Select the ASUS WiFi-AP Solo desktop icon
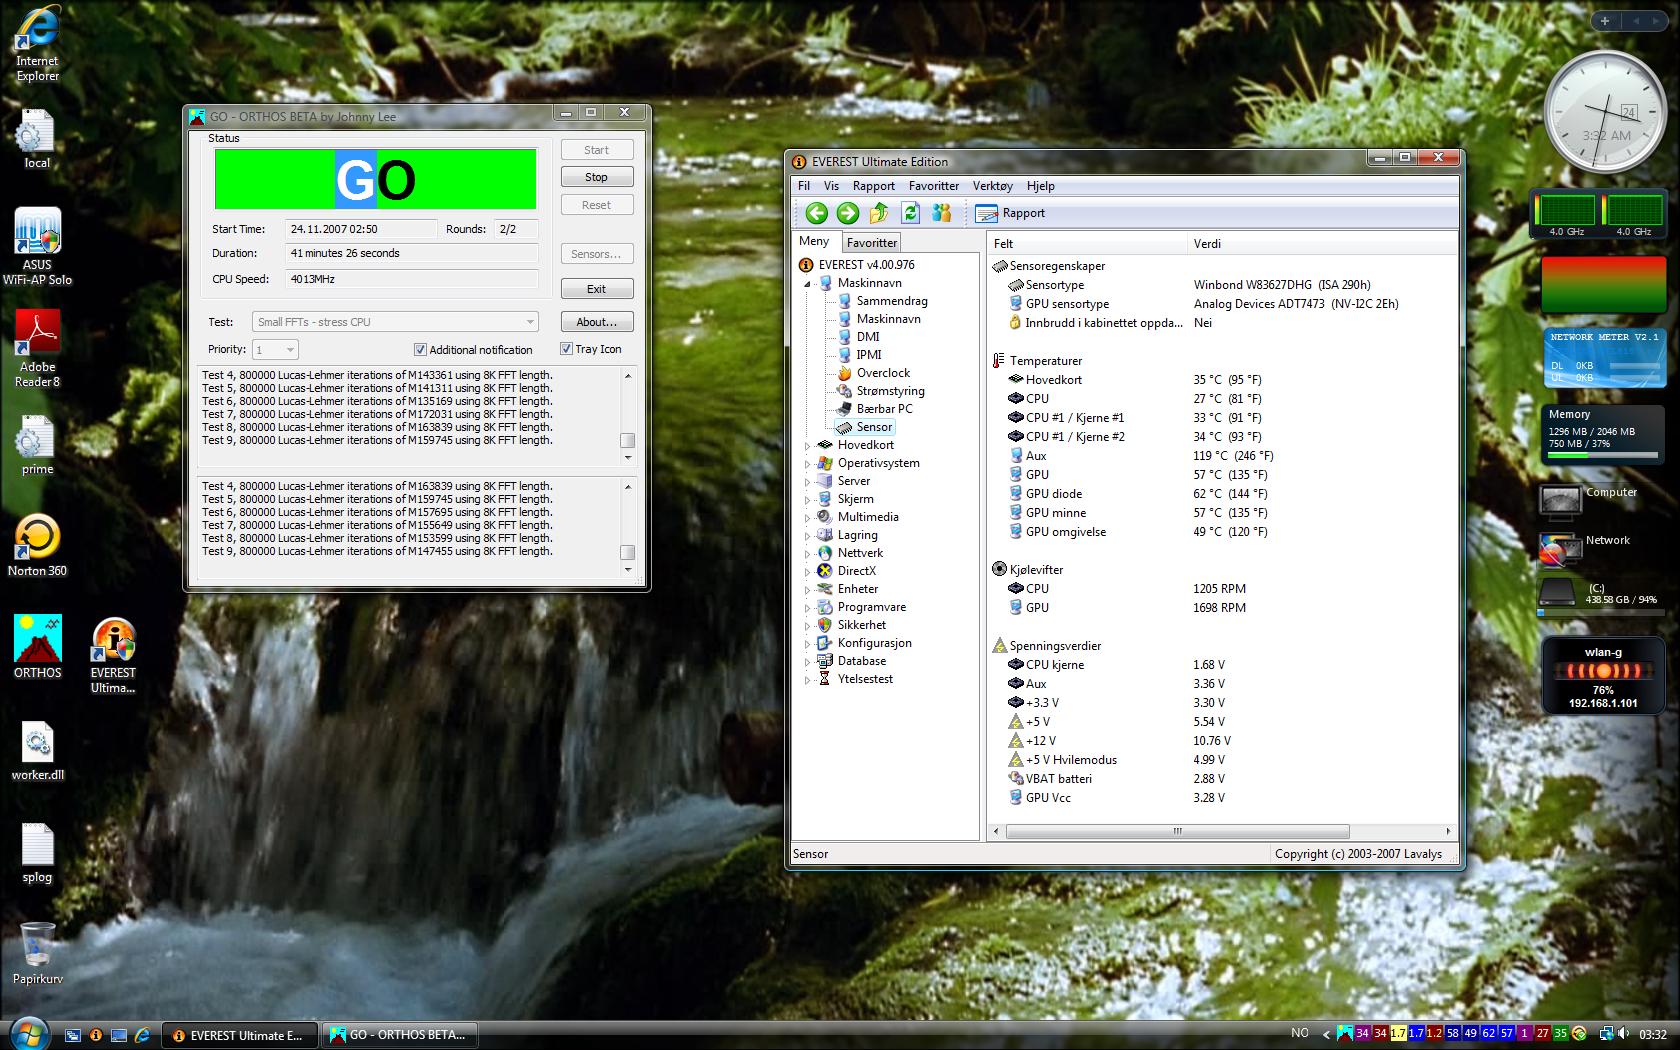The height and width of the screenshot is (1050, 1680). pyautogui.click(x=37, y=247)
